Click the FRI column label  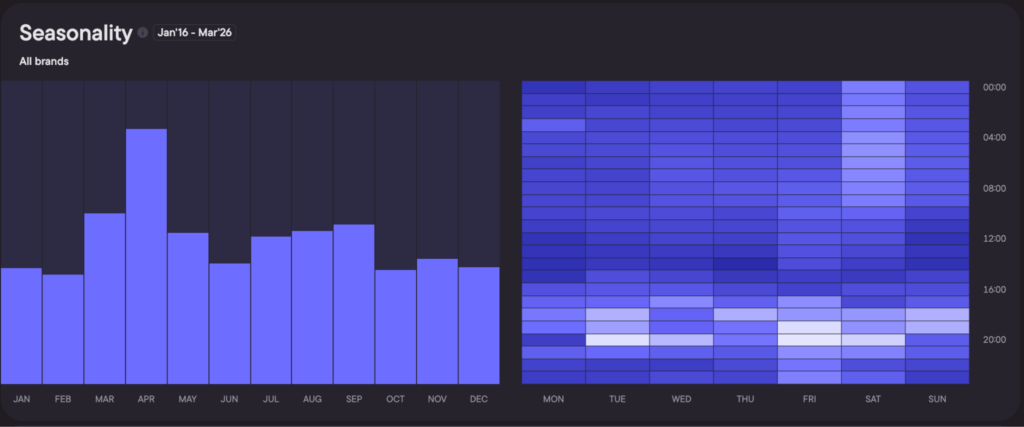[x=809, y=399]
